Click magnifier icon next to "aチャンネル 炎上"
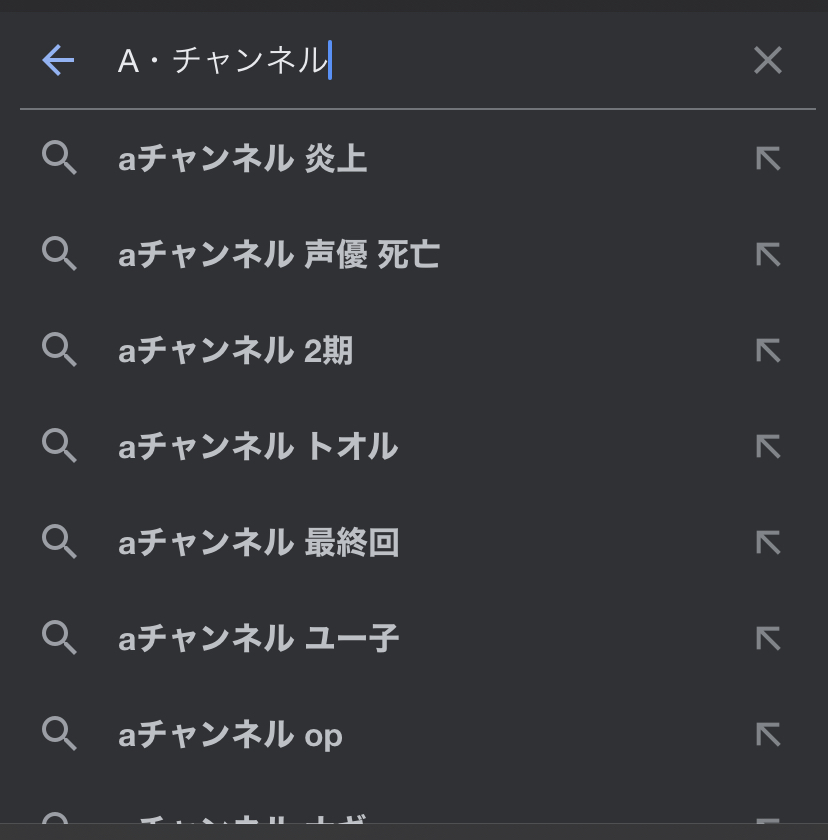The image size is (828, 840). pyautogui.click(x=59, y=159)
